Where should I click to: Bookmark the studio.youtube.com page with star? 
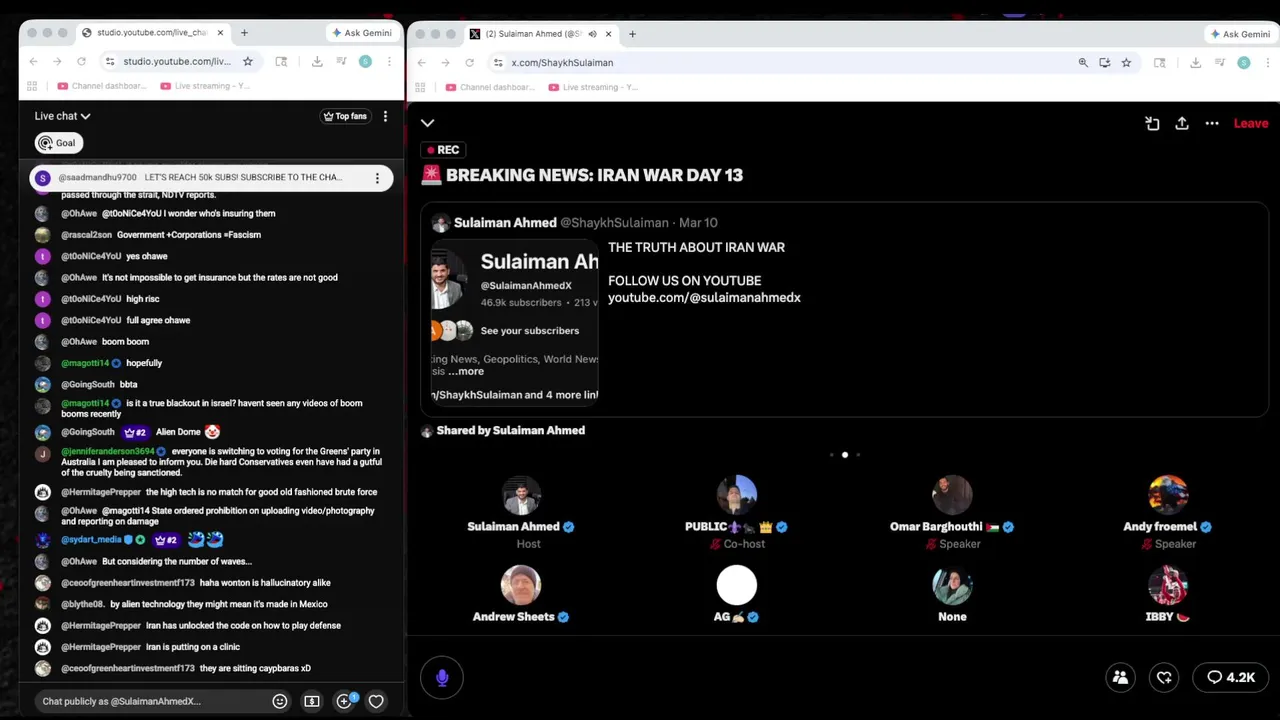[248, 61]
